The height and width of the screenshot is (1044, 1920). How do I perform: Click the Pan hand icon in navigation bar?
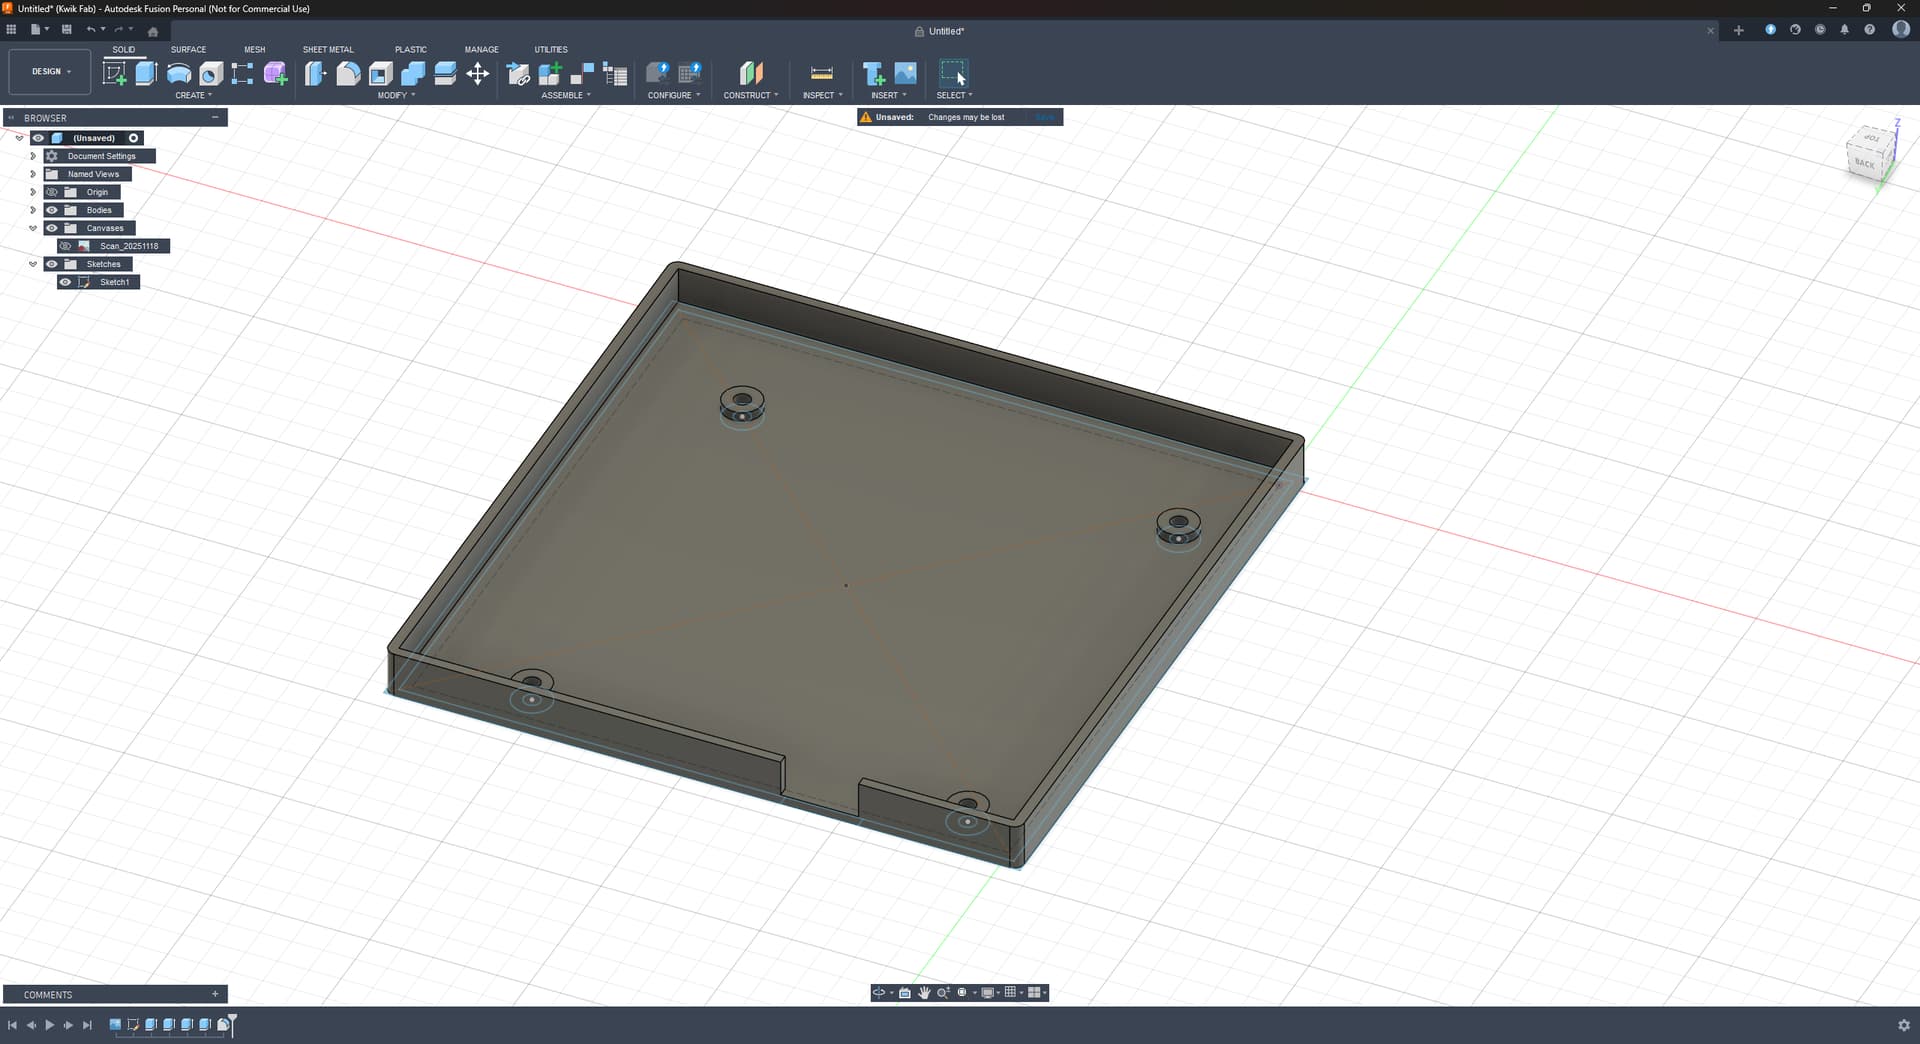tap(924, 993)
